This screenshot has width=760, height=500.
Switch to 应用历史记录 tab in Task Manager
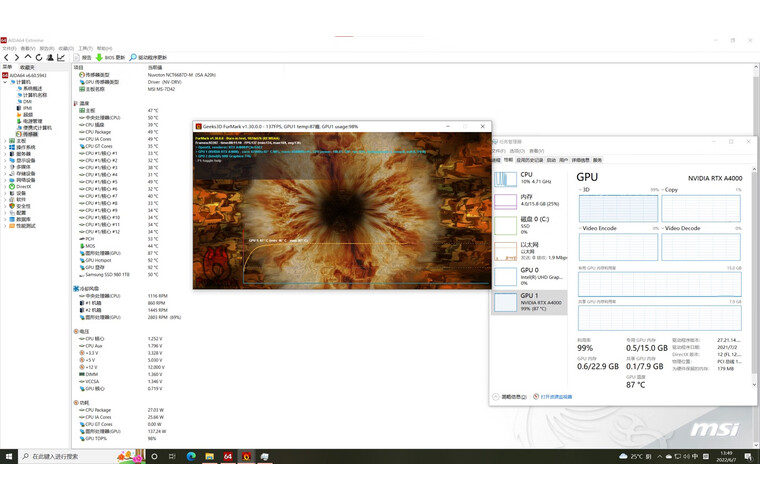526,160
